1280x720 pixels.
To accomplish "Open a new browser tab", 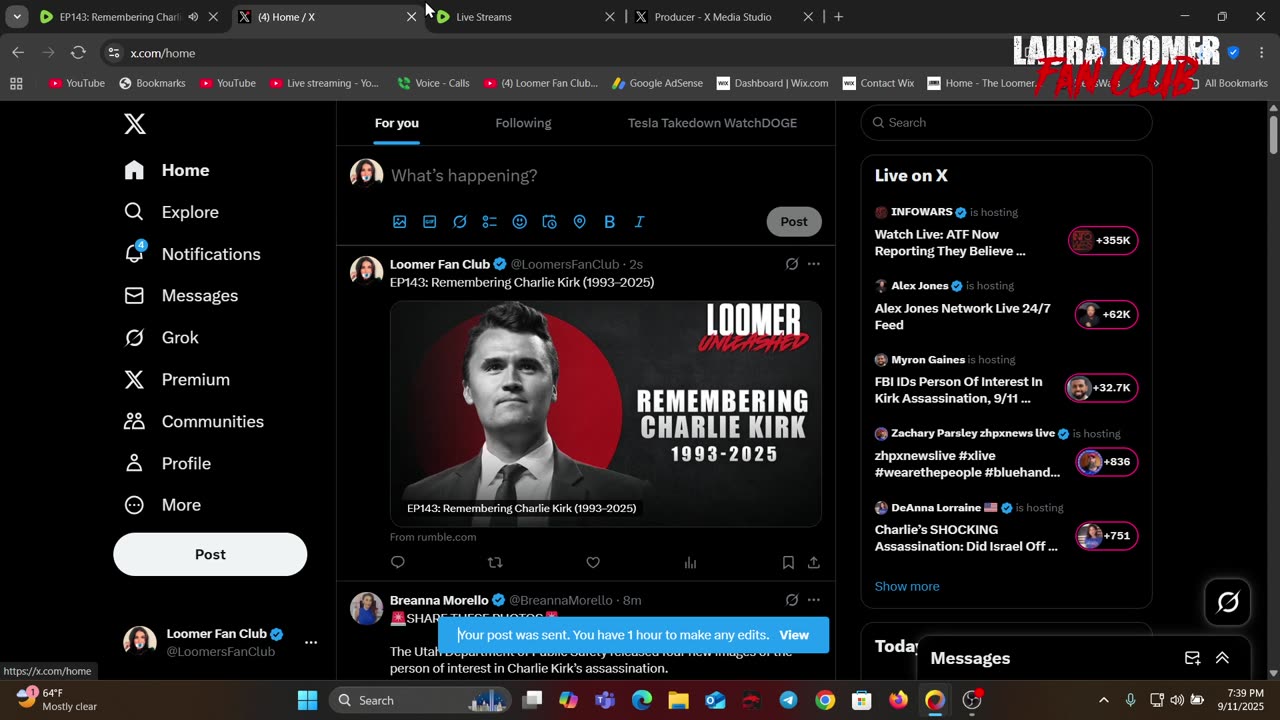I will pos(838,17).
